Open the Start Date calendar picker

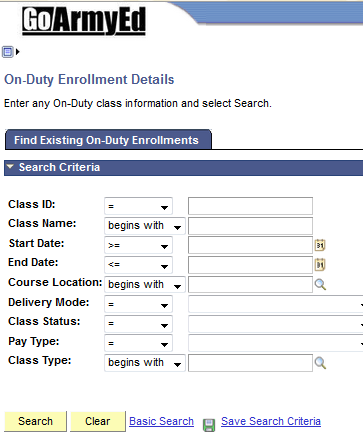coord(320,245)
